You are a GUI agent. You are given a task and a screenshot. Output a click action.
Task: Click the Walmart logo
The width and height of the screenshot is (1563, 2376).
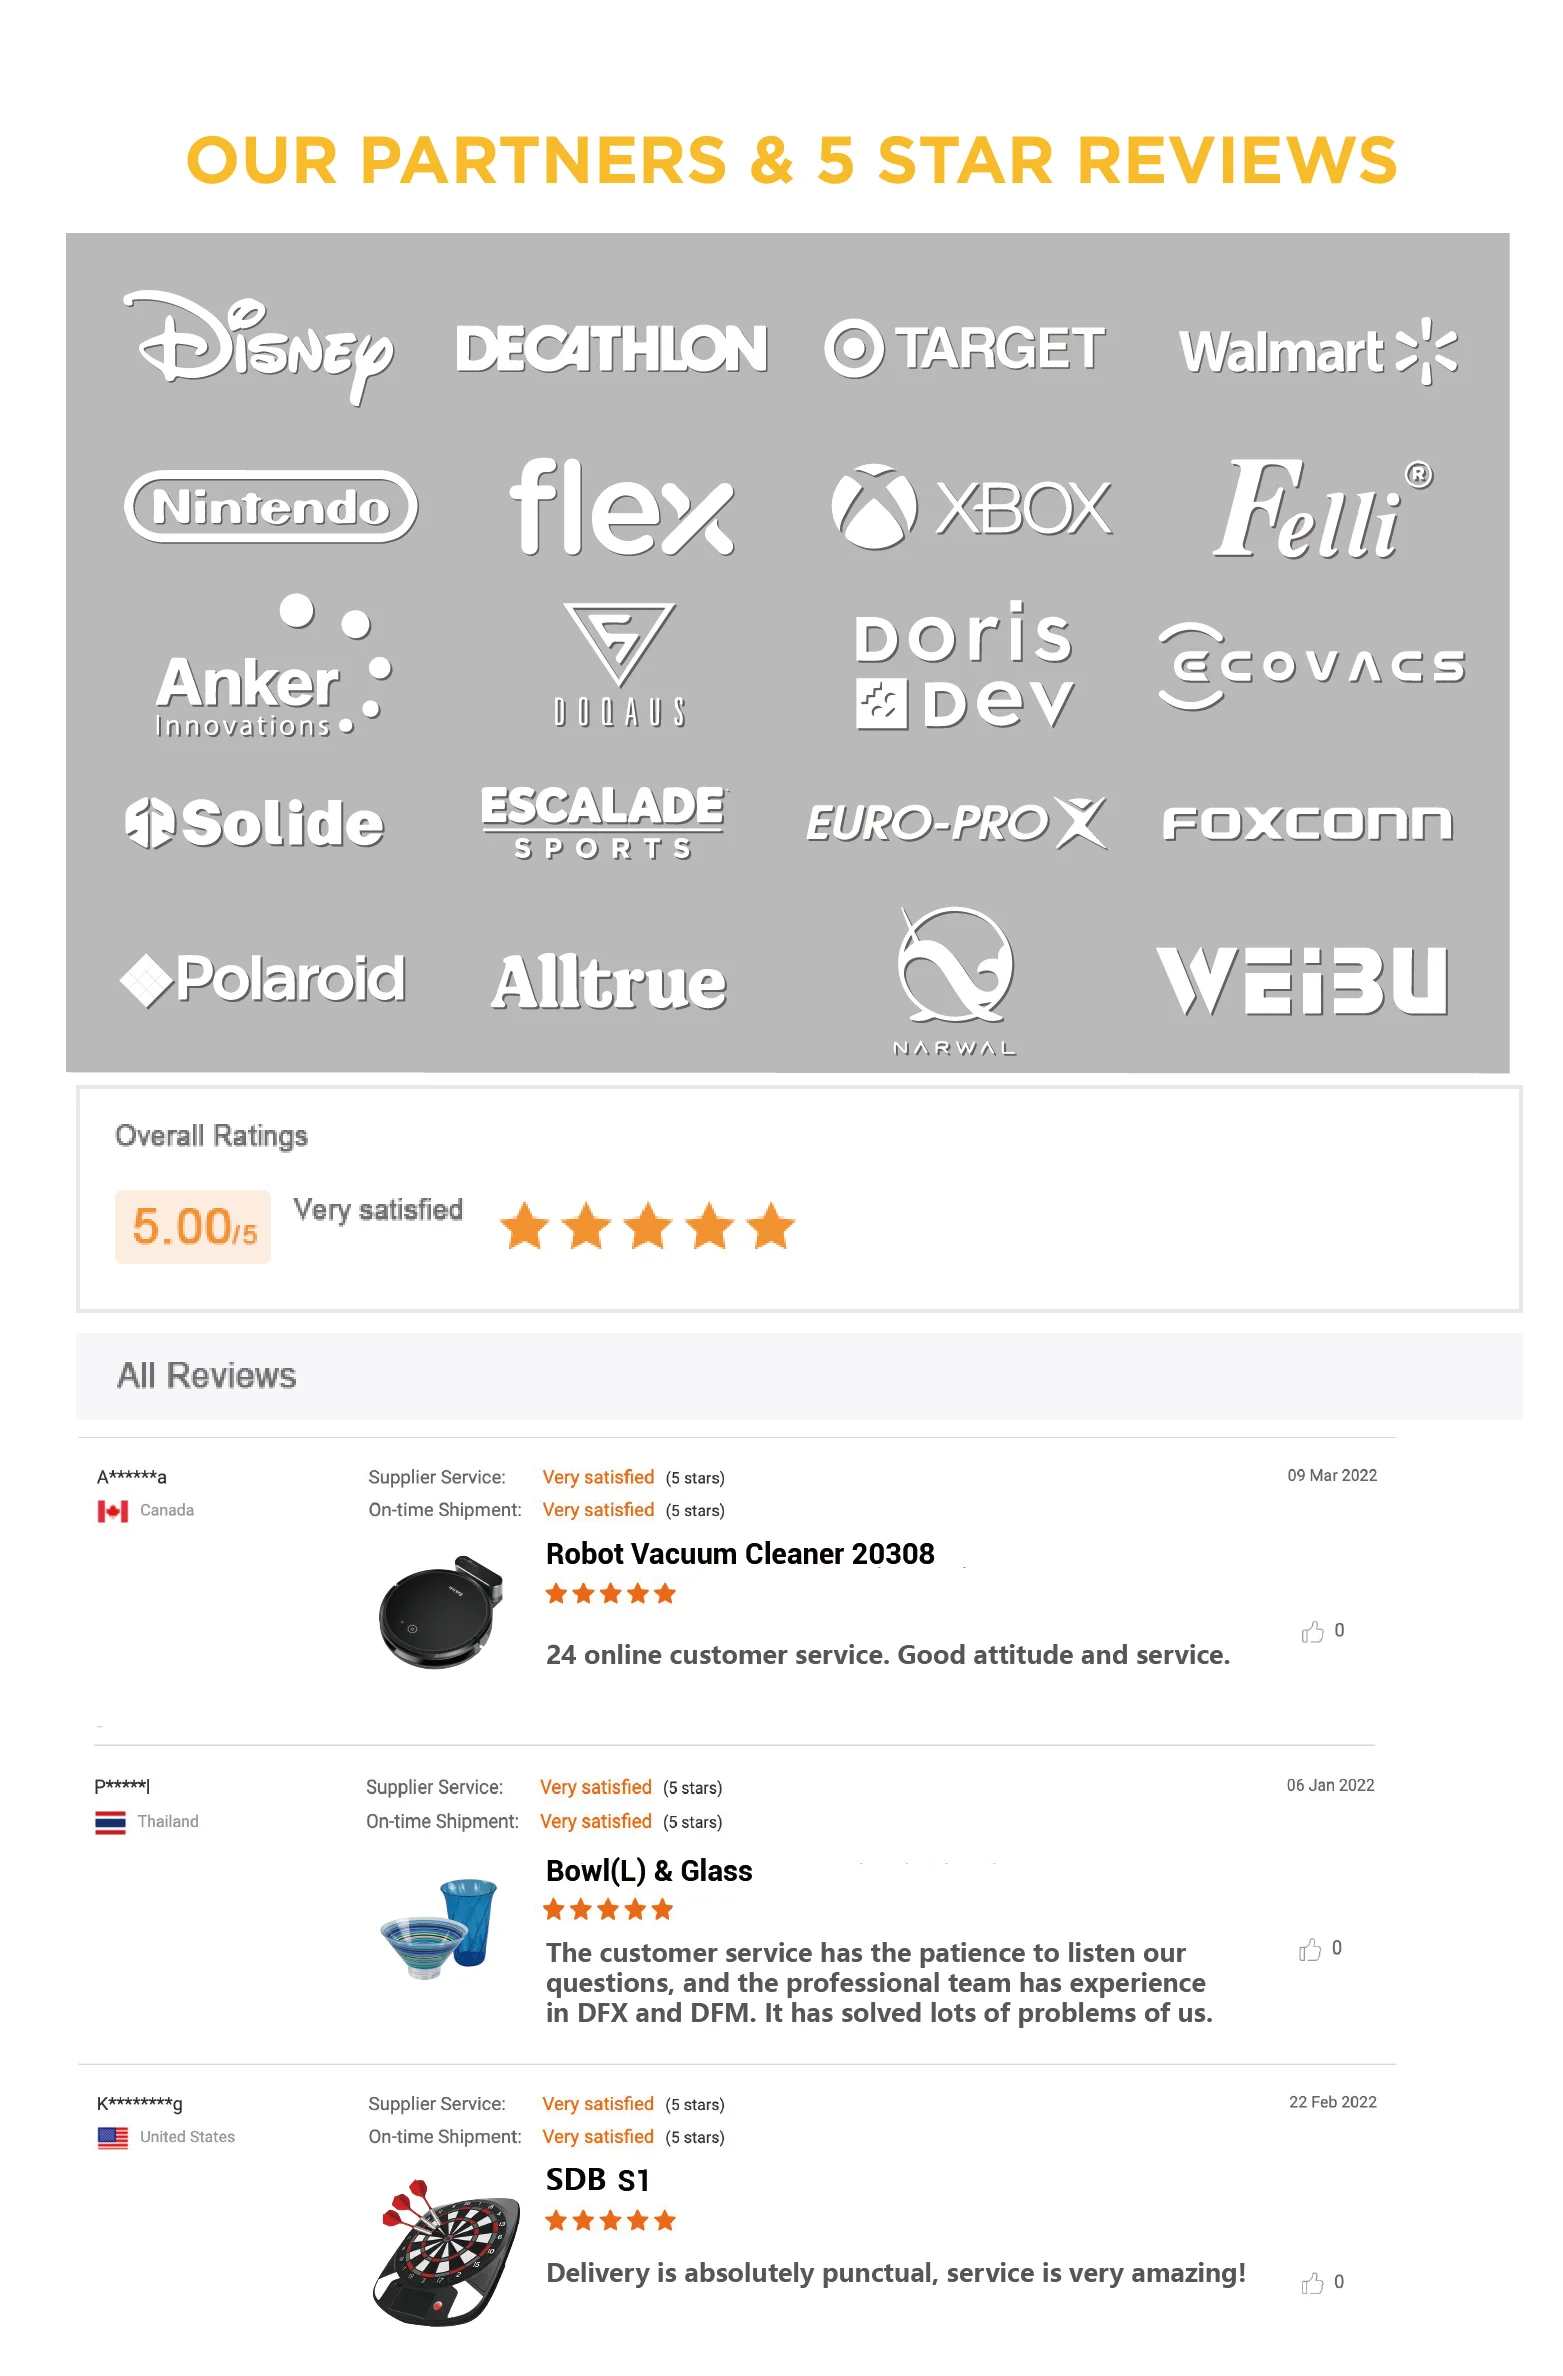1316,352
